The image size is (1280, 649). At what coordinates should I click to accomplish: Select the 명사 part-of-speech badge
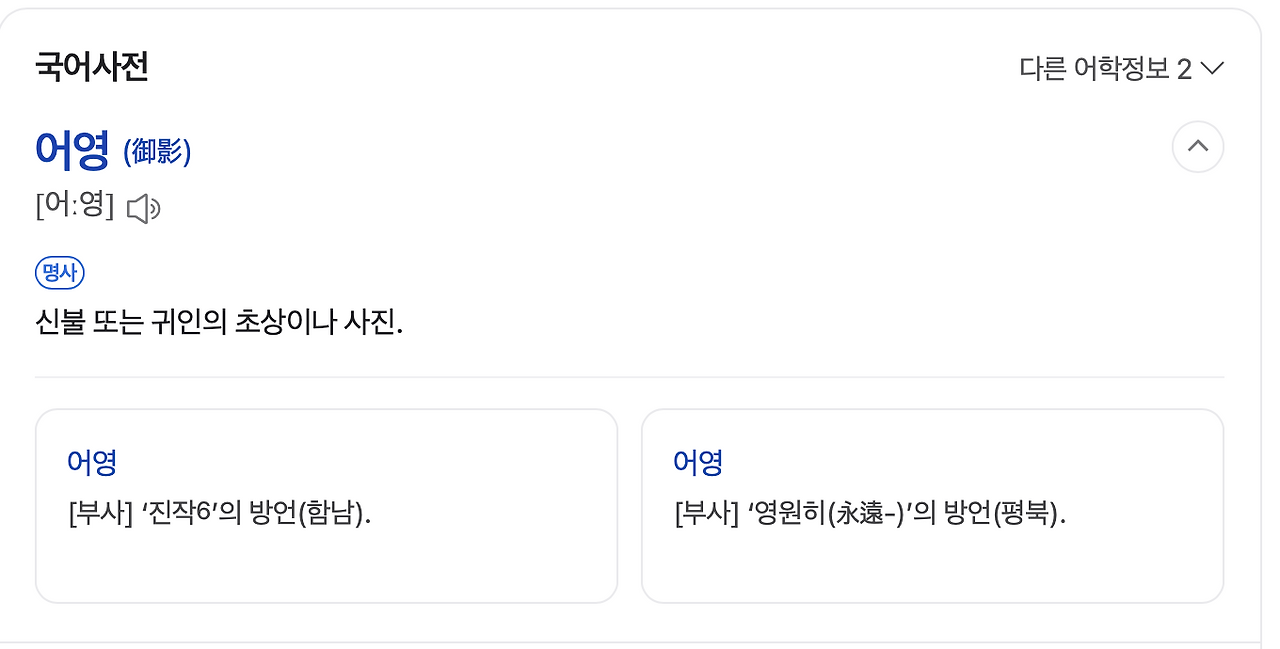(x=59, y=272)
